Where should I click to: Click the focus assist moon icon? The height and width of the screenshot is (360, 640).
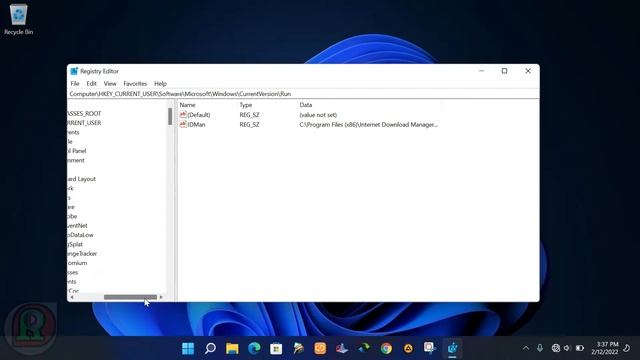(627, 348)
